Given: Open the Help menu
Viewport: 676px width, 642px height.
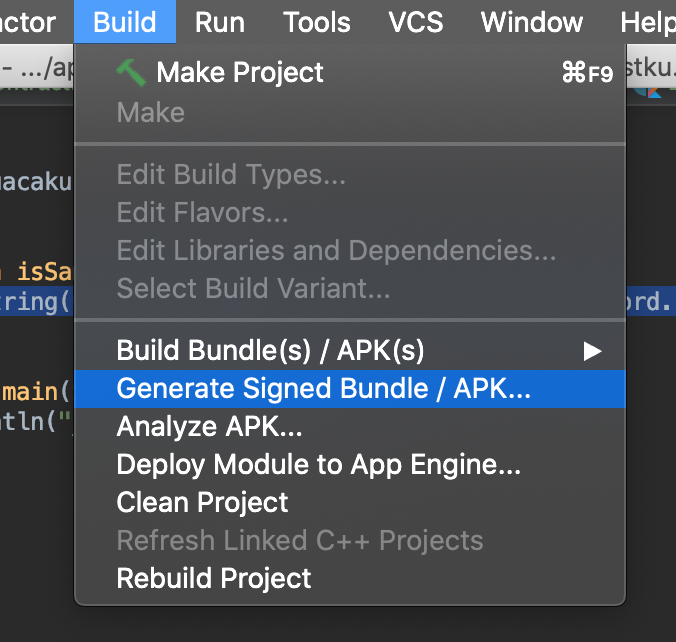Looking at the screenshot, I should (x=648, y=21).
